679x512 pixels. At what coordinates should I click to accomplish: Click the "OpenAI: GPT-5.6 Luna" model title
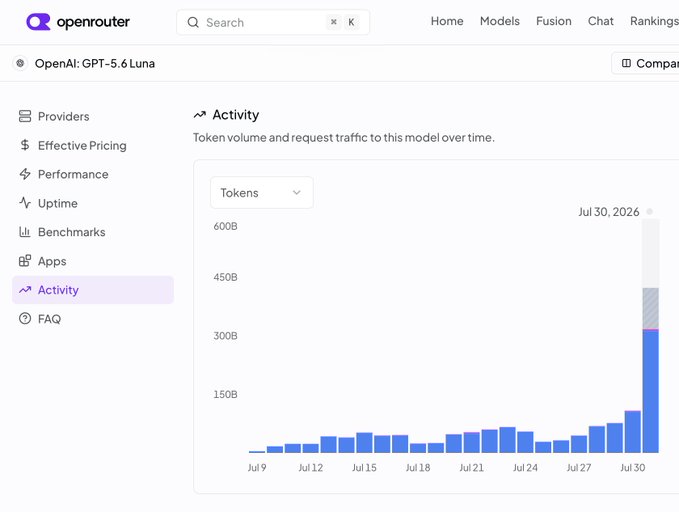tap(95, 63)
